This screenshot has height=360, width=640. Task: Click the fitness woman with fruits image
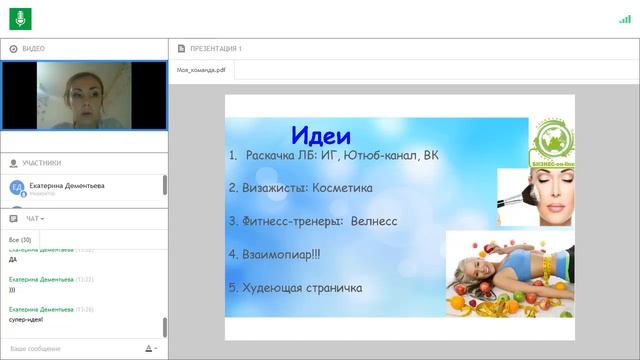click(x=510, y=274)
